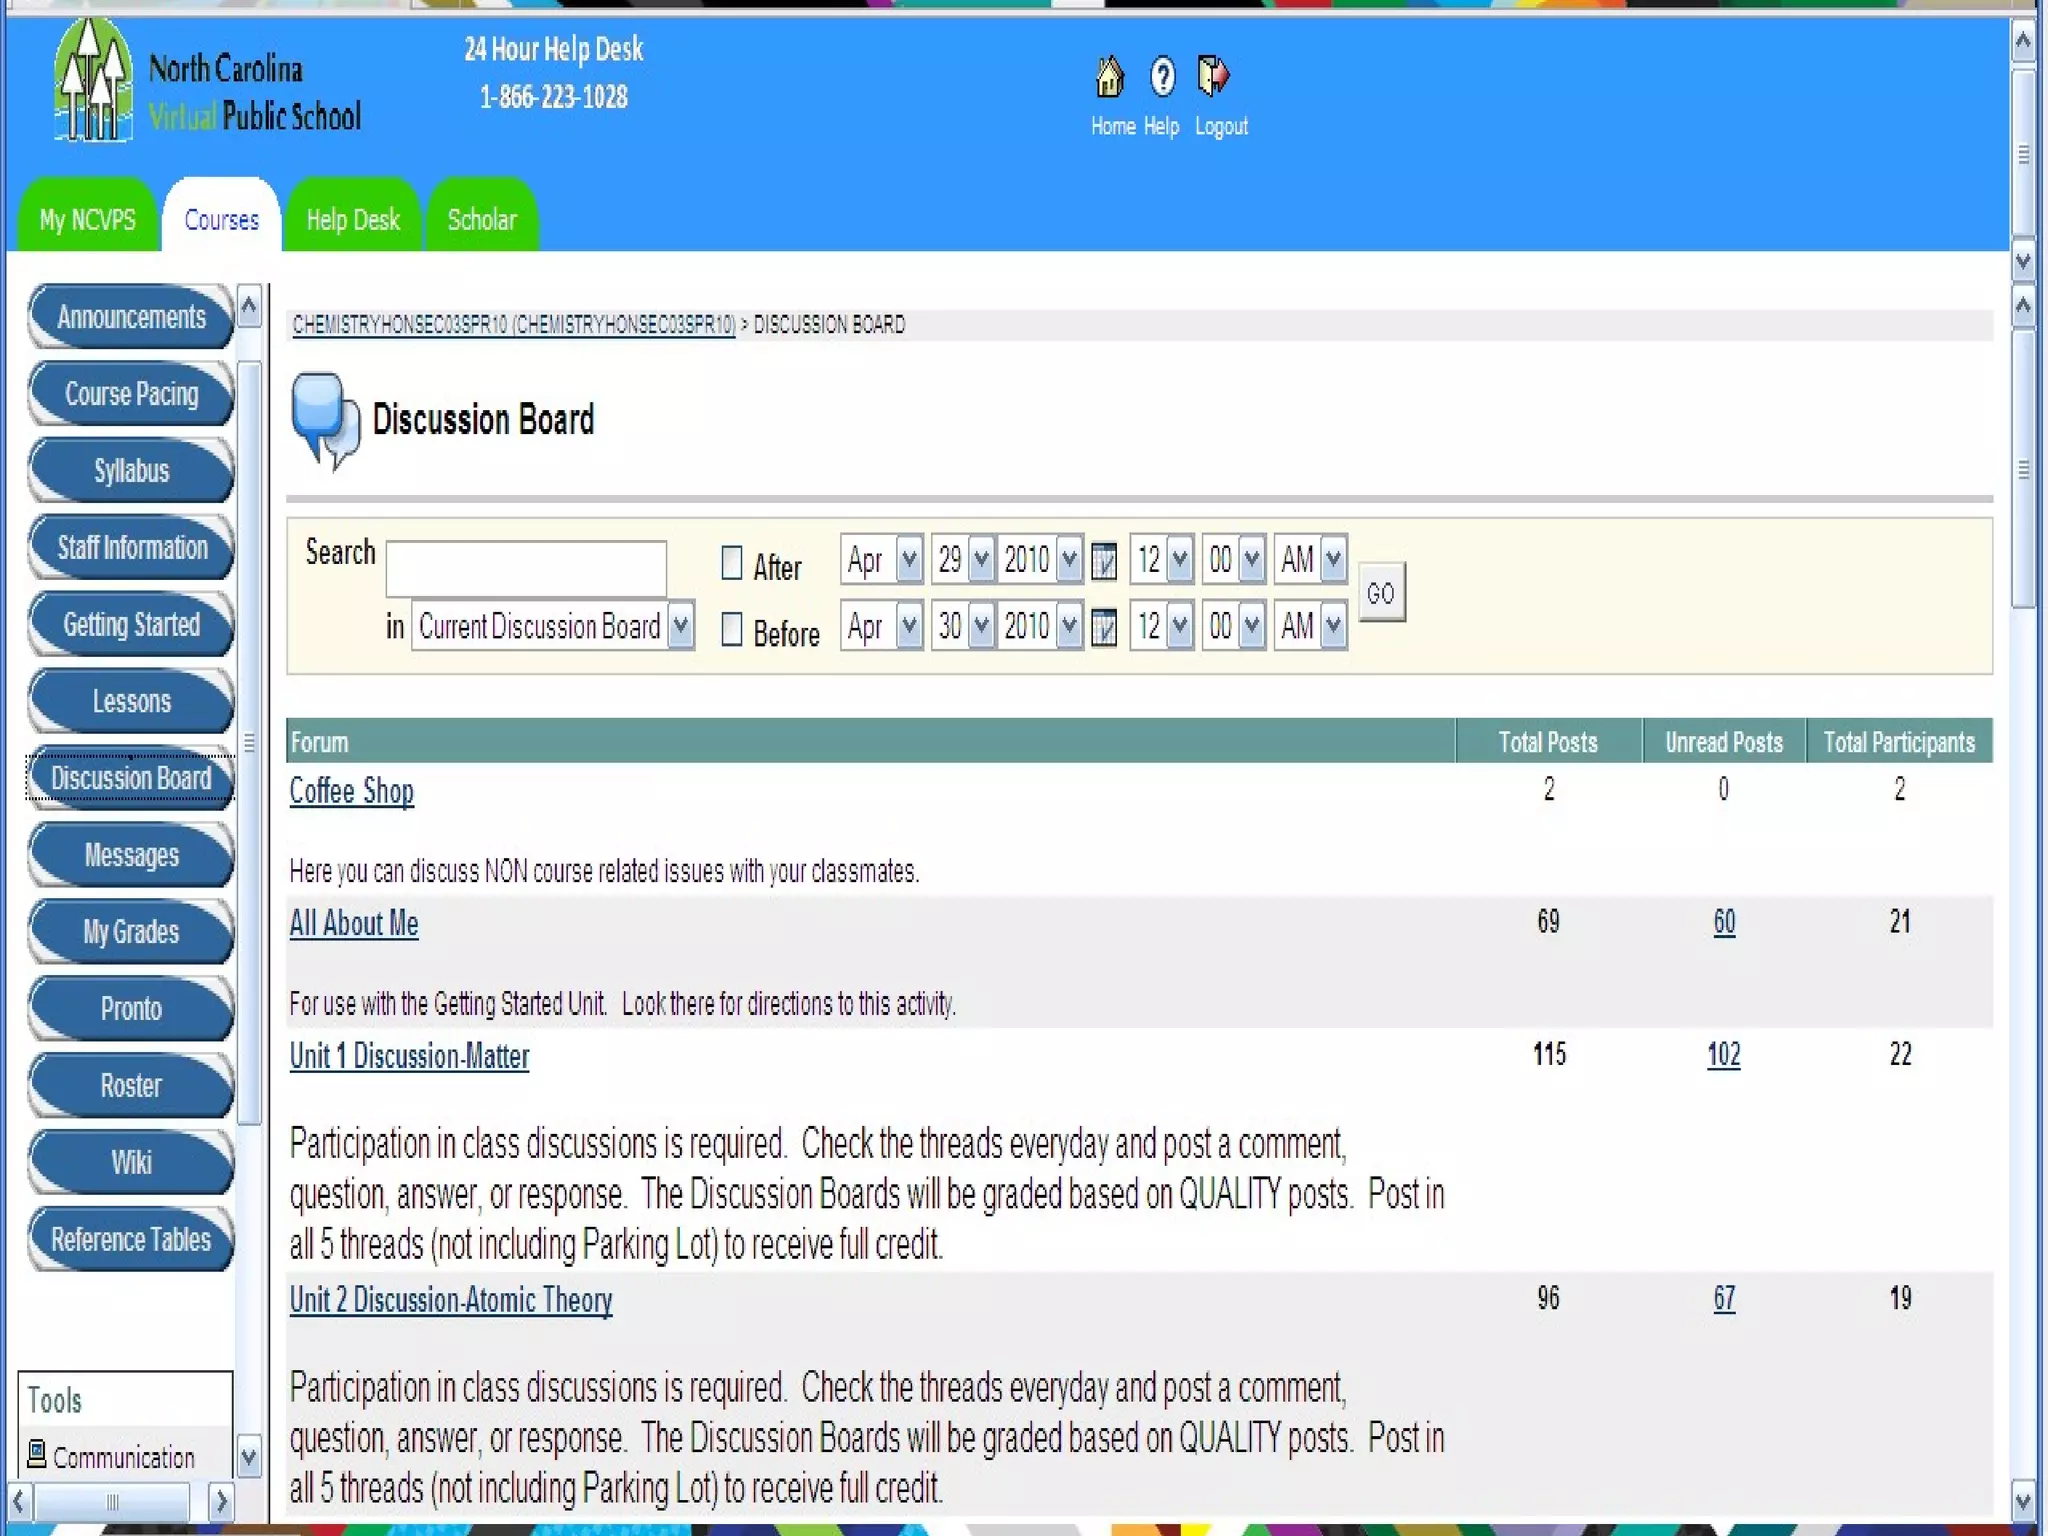The image size is (2048, 1536).
Task: Click the Communication tool icon in Tools
Action: [37, 1454]
